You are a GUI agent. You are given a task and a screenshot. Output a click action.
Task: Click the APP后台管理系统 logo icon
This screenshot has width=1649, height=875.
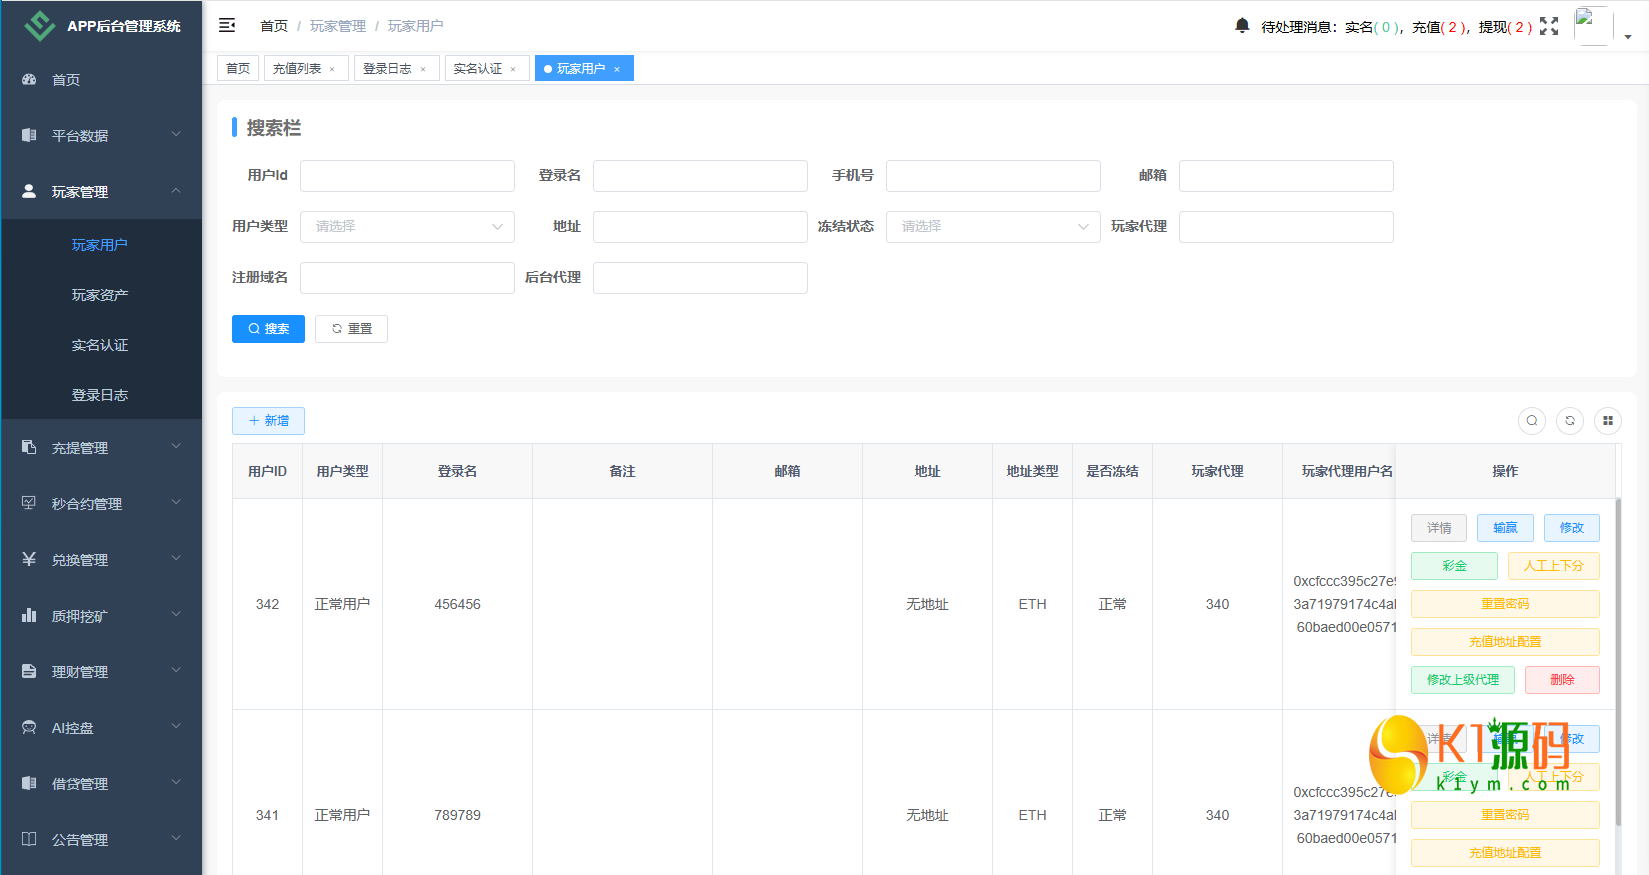(40, 26)
